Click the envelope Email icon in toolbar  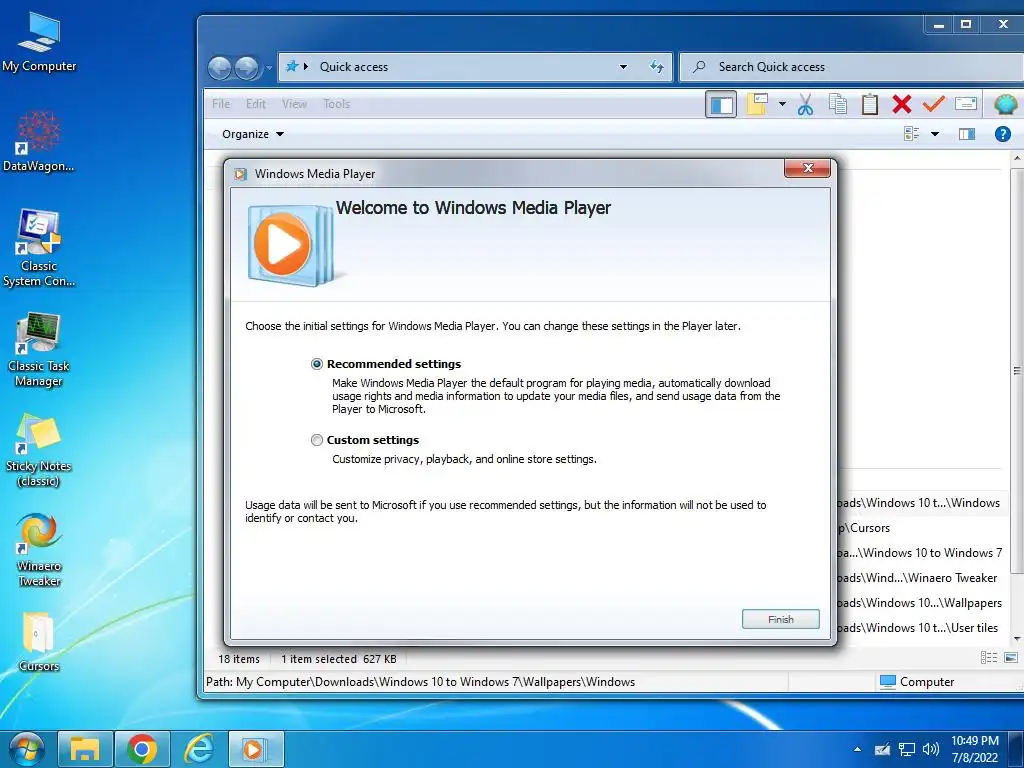965,104
